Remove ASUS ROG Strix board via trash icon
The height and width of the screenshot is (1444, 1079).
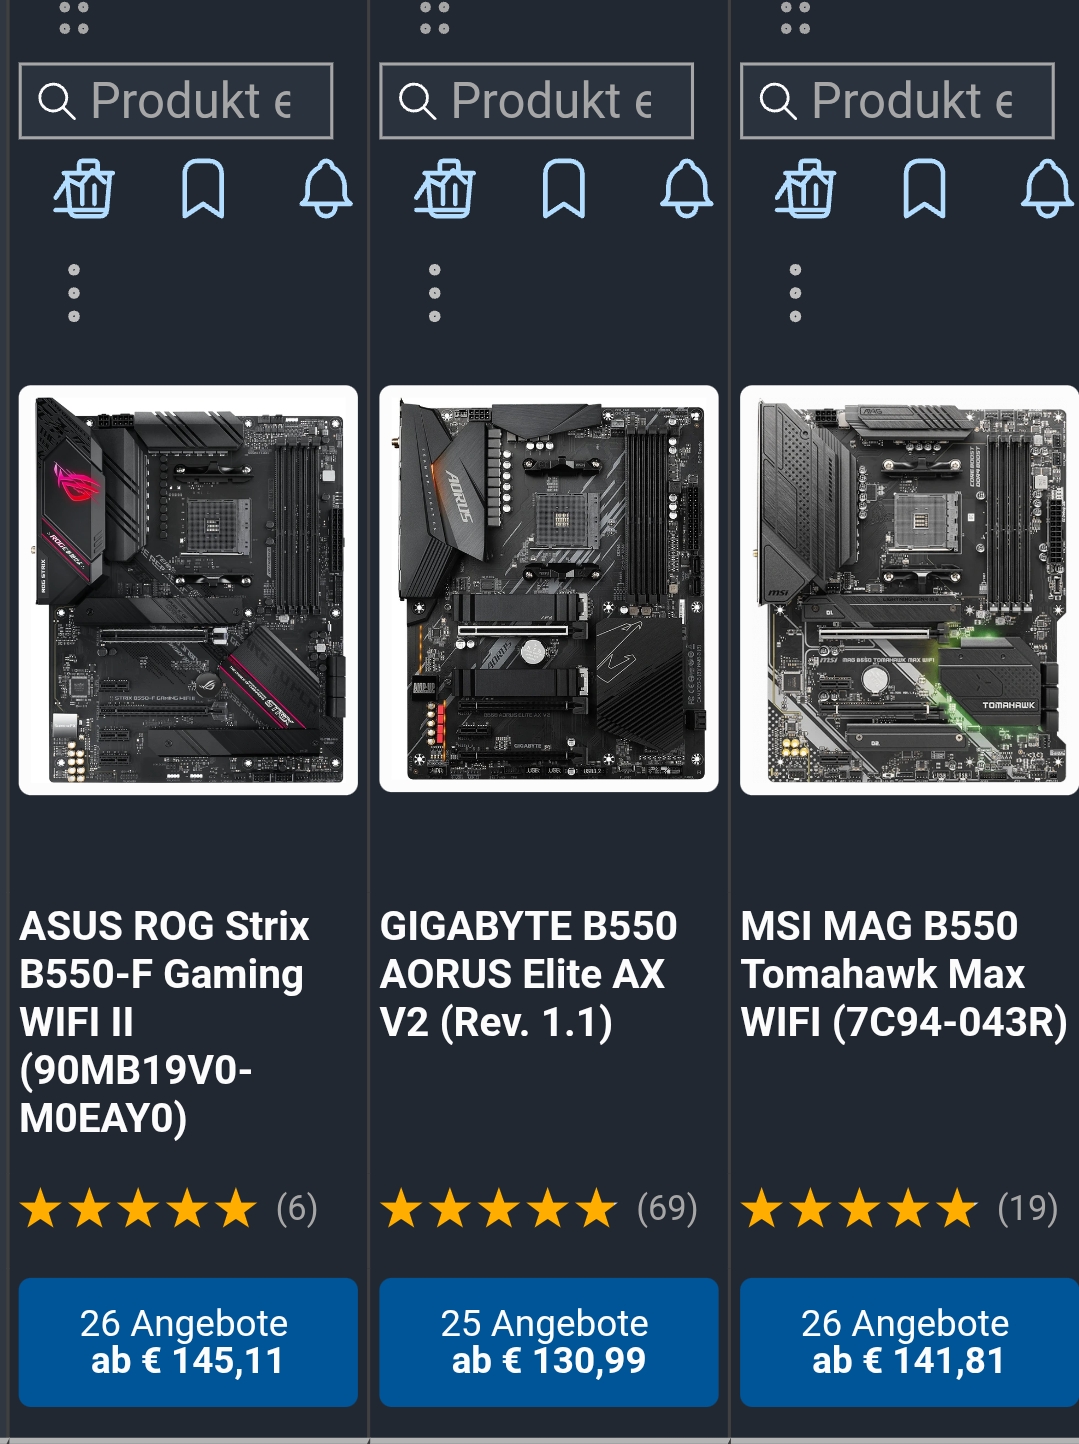(84, 188)
